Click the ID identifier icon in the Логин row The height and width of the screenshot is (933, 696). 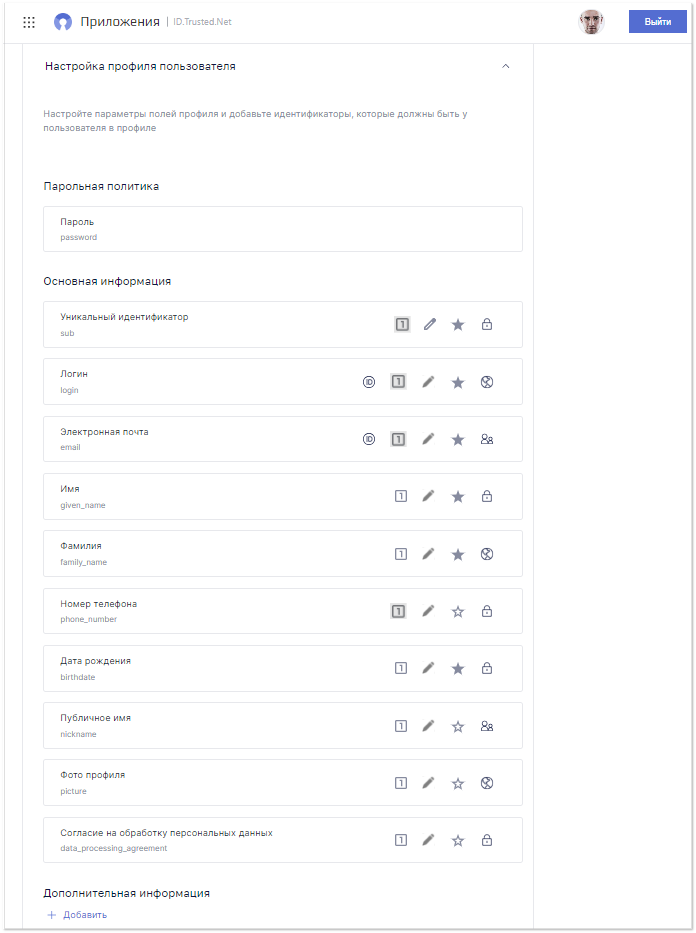(x=369, y=382)
